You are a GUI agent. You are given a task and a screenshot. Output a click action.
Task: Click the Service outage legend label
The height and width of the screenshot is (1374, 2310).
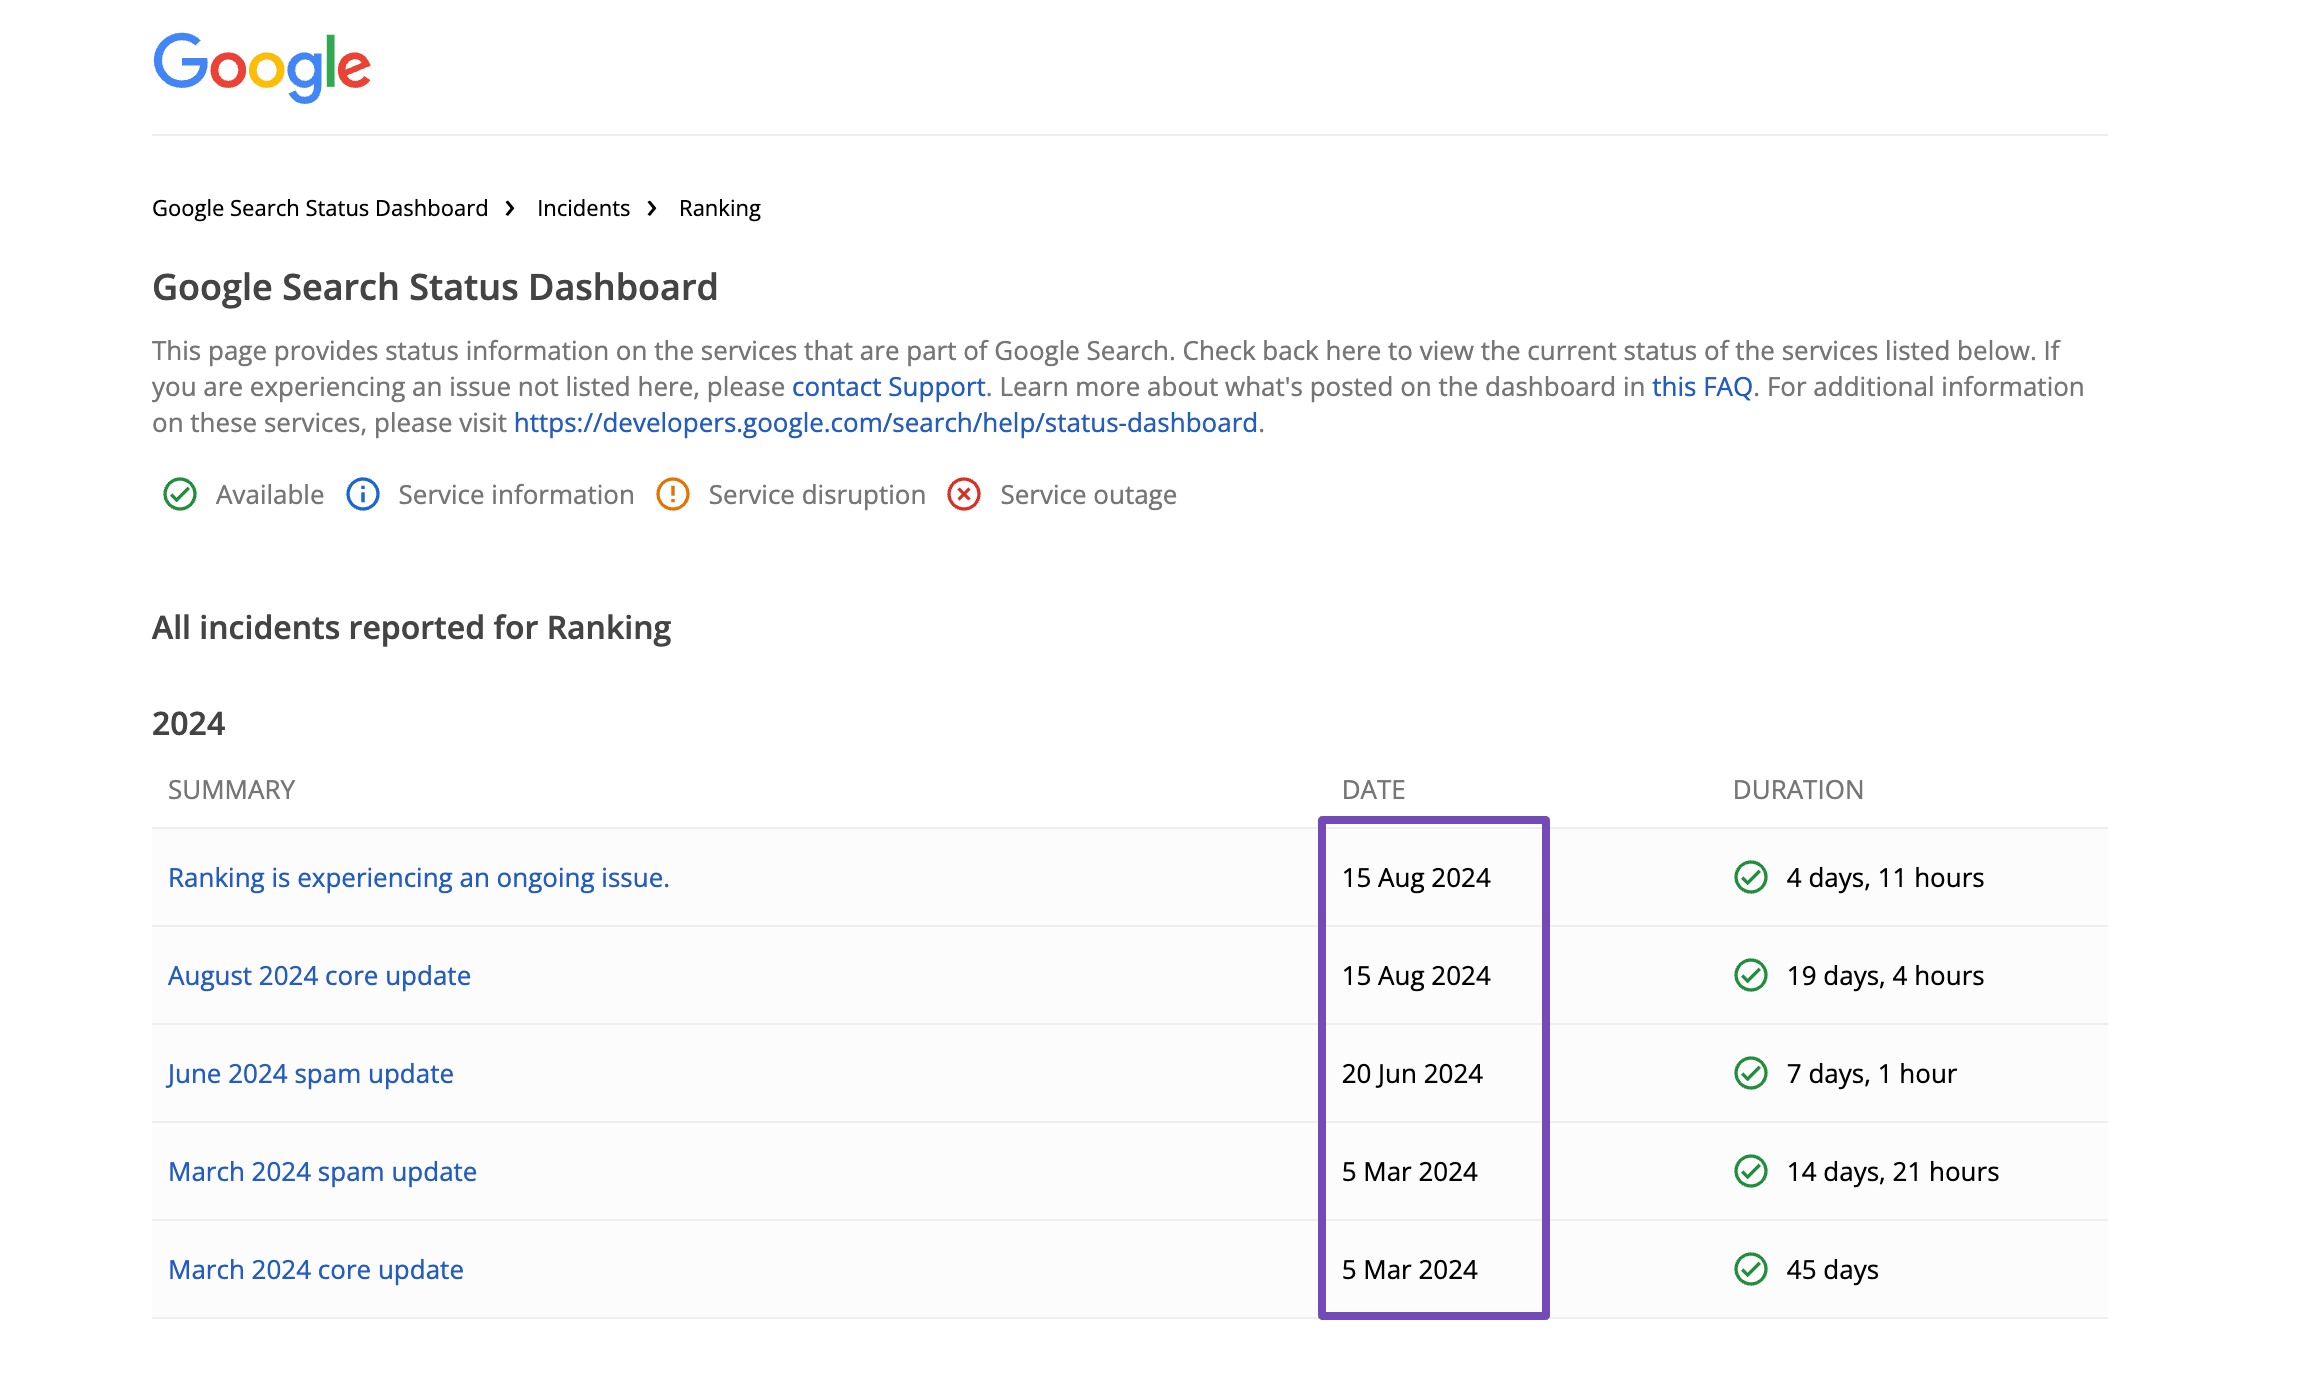pyautogui.click(x=1088, y=494)
